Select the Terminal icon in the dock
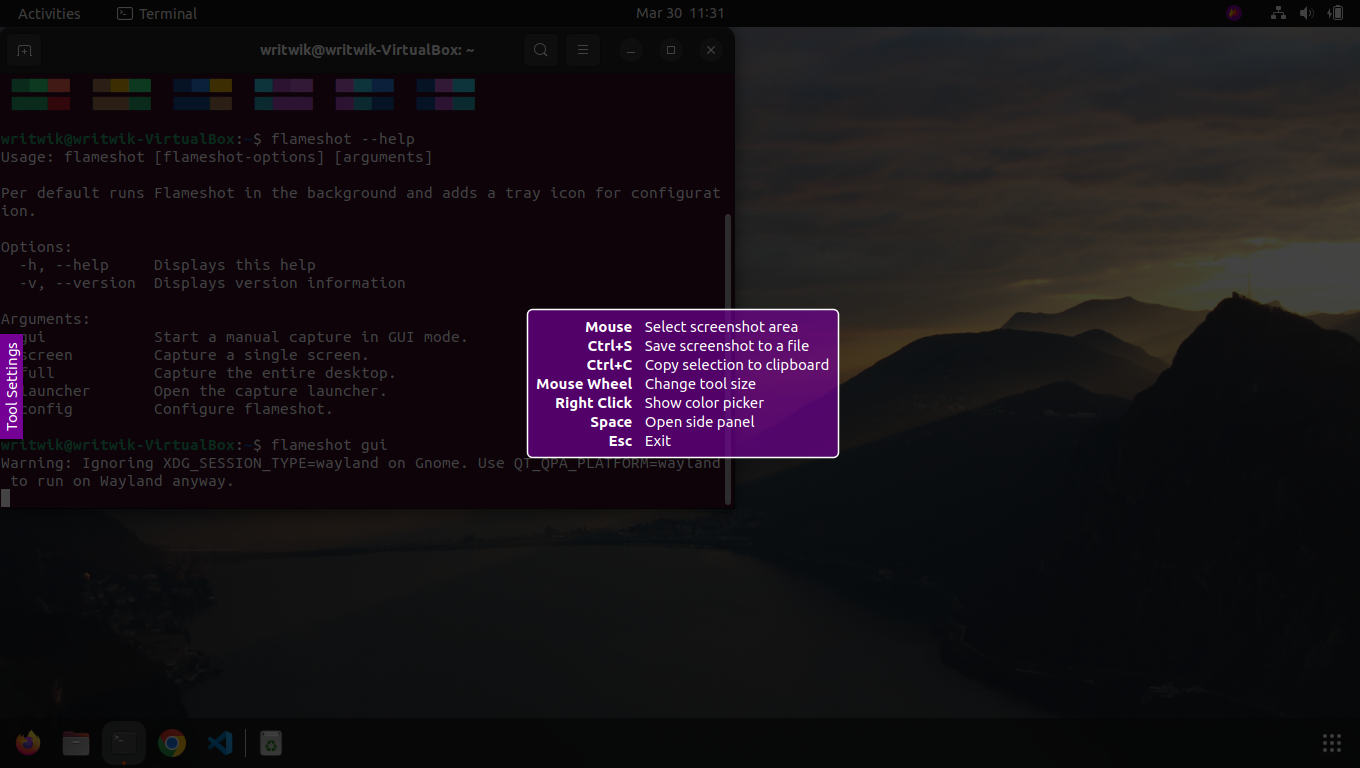 click(123, 743)
